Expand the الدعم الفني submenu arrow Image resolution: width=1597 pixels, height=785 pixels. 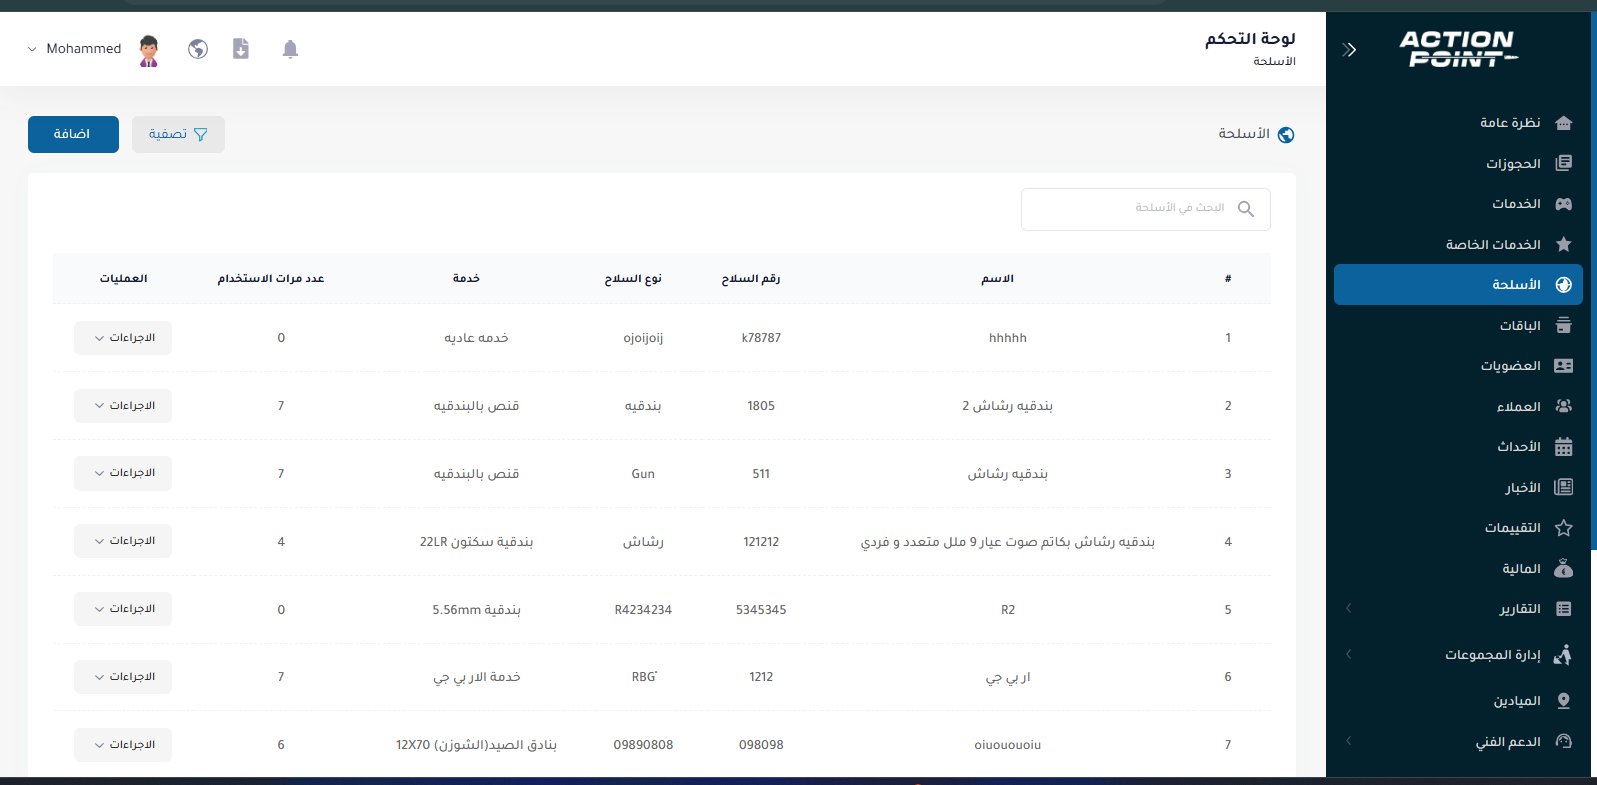(x=1348, y=741)
